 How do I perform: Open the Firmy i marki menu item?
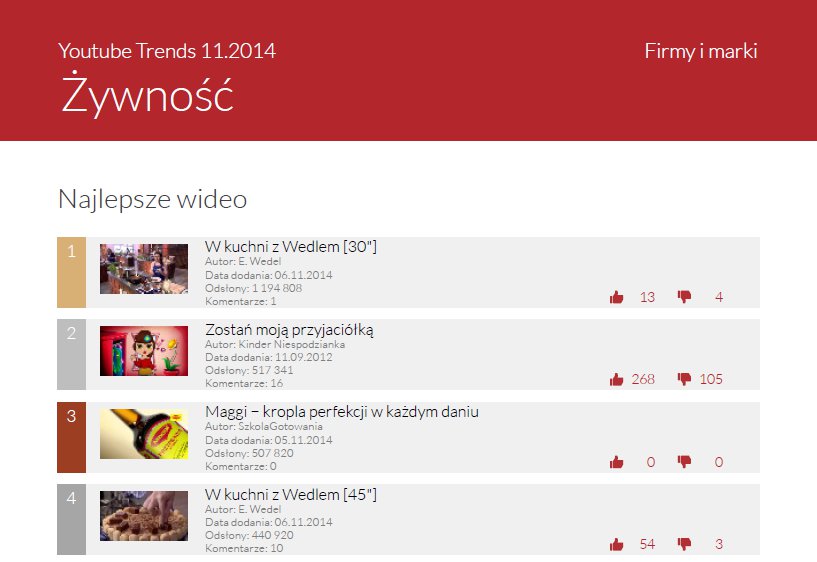click(700, 51)
